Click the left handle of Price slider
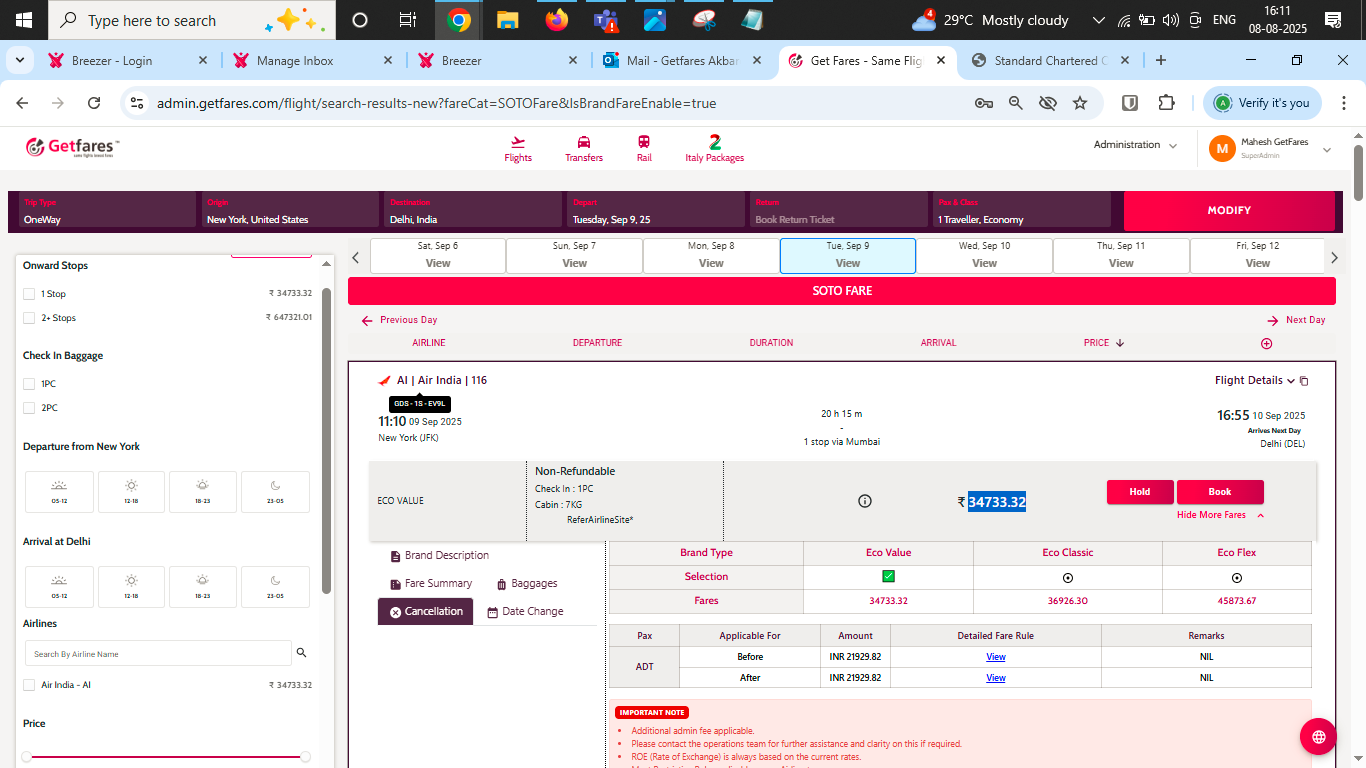Image resolution: width=1366 pixels, height=768 pixels. [27, 757]
